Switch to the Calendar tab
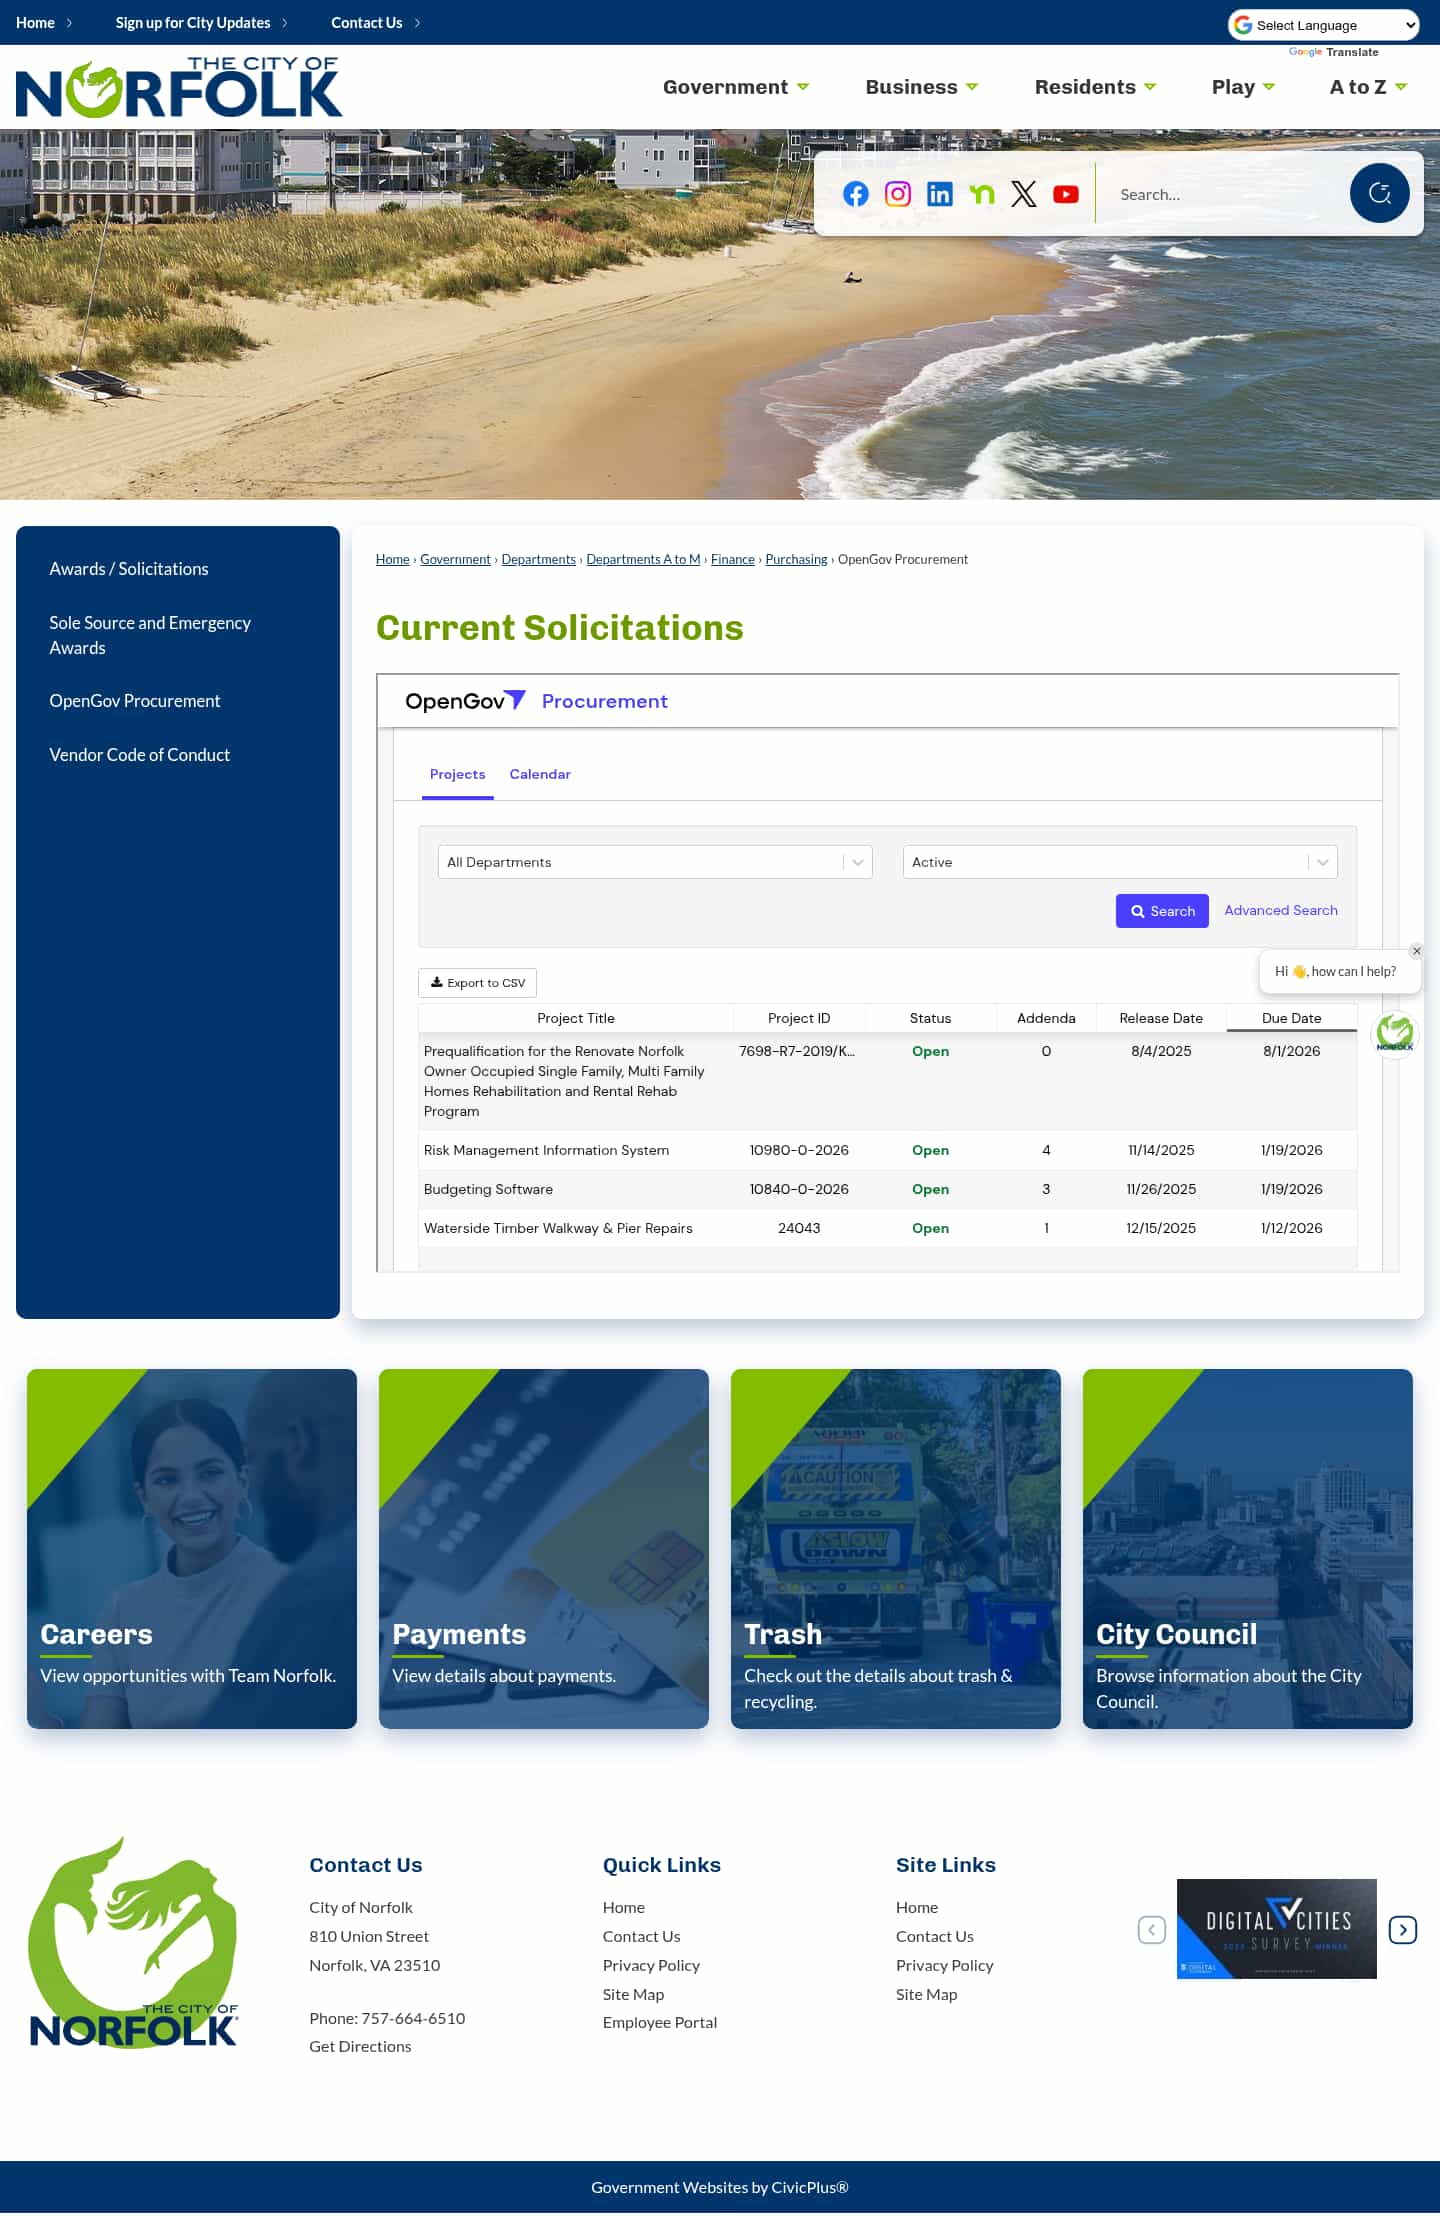 [x=539, y=774]
